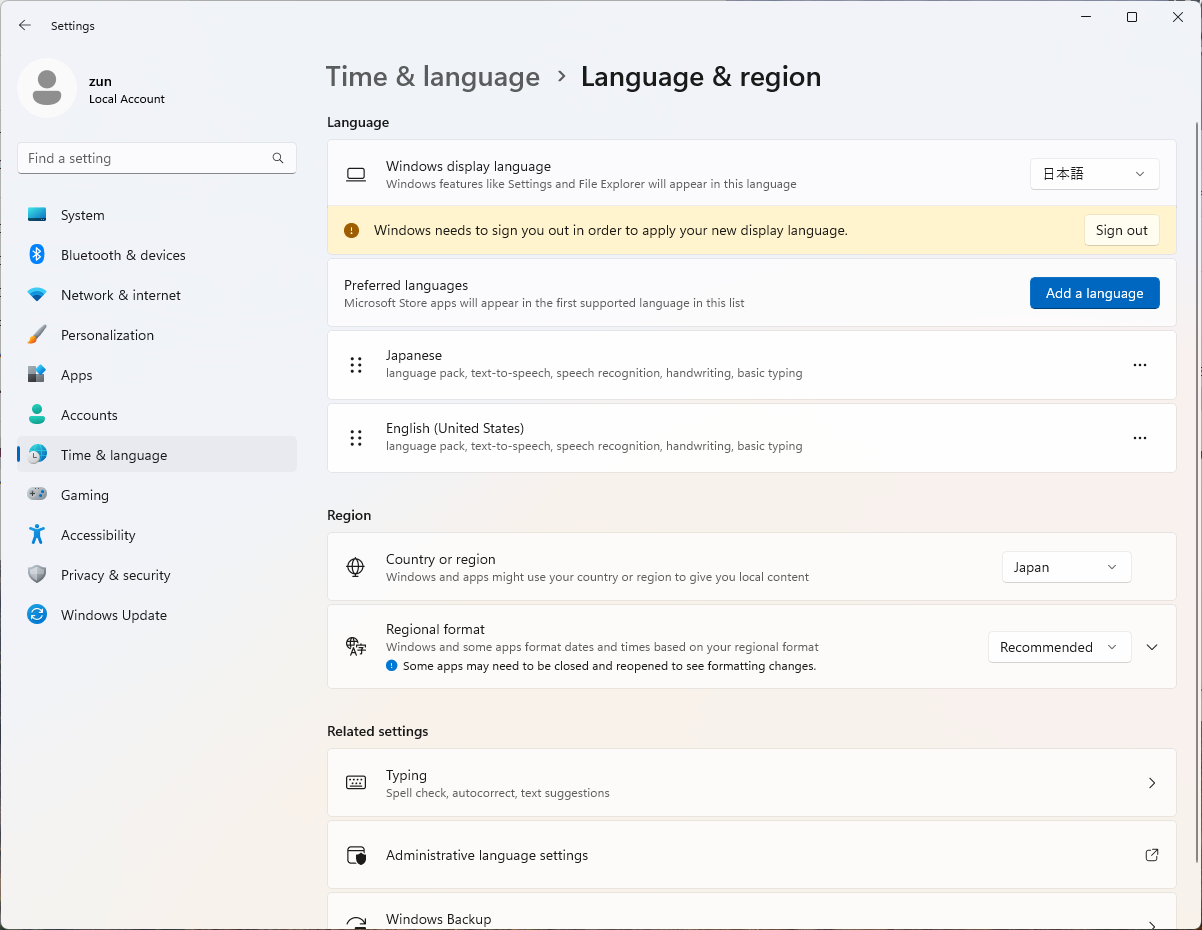Click the Windows display language laptop icon
Viewport: 1202px width, 930px height.
[x=356, y=175]
